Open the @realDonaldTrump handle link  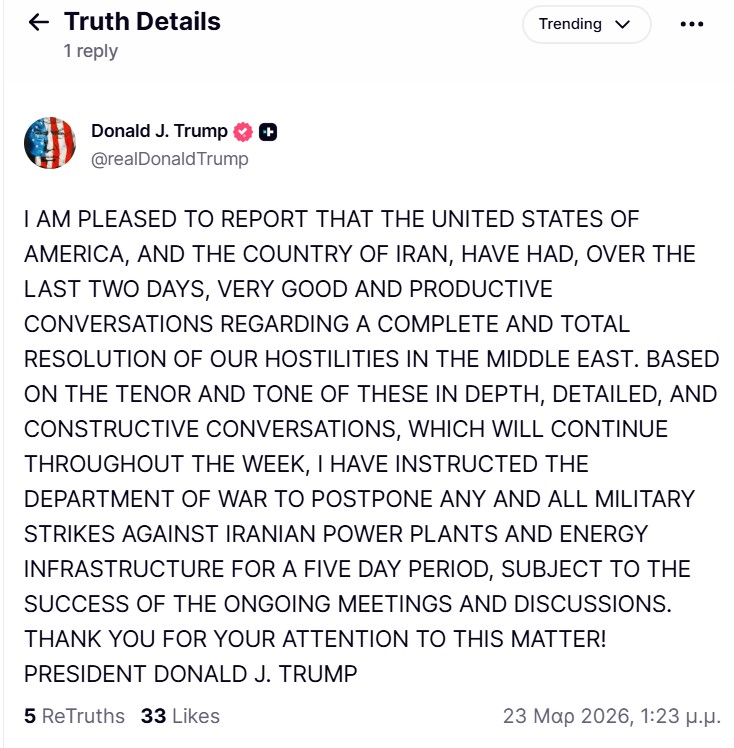(169, 159)
